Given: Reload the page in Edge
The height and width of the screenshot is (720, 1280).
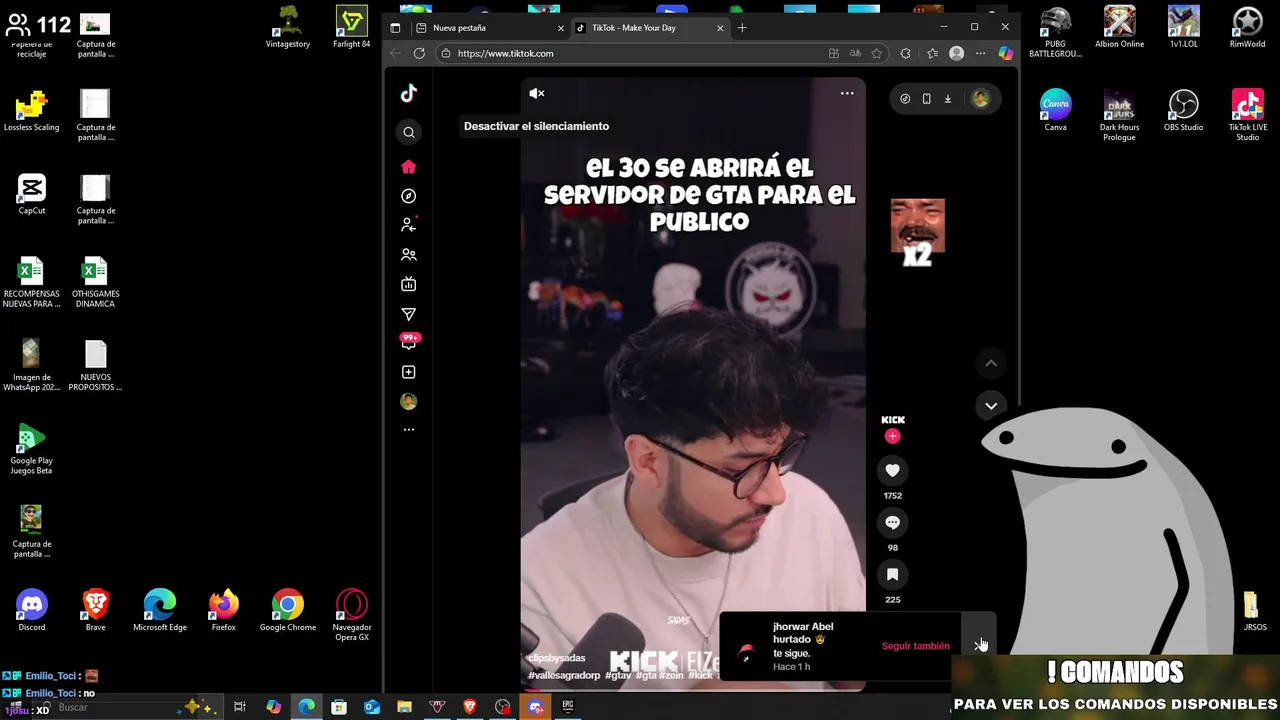Looking at the screenshot, I should 419,53.
